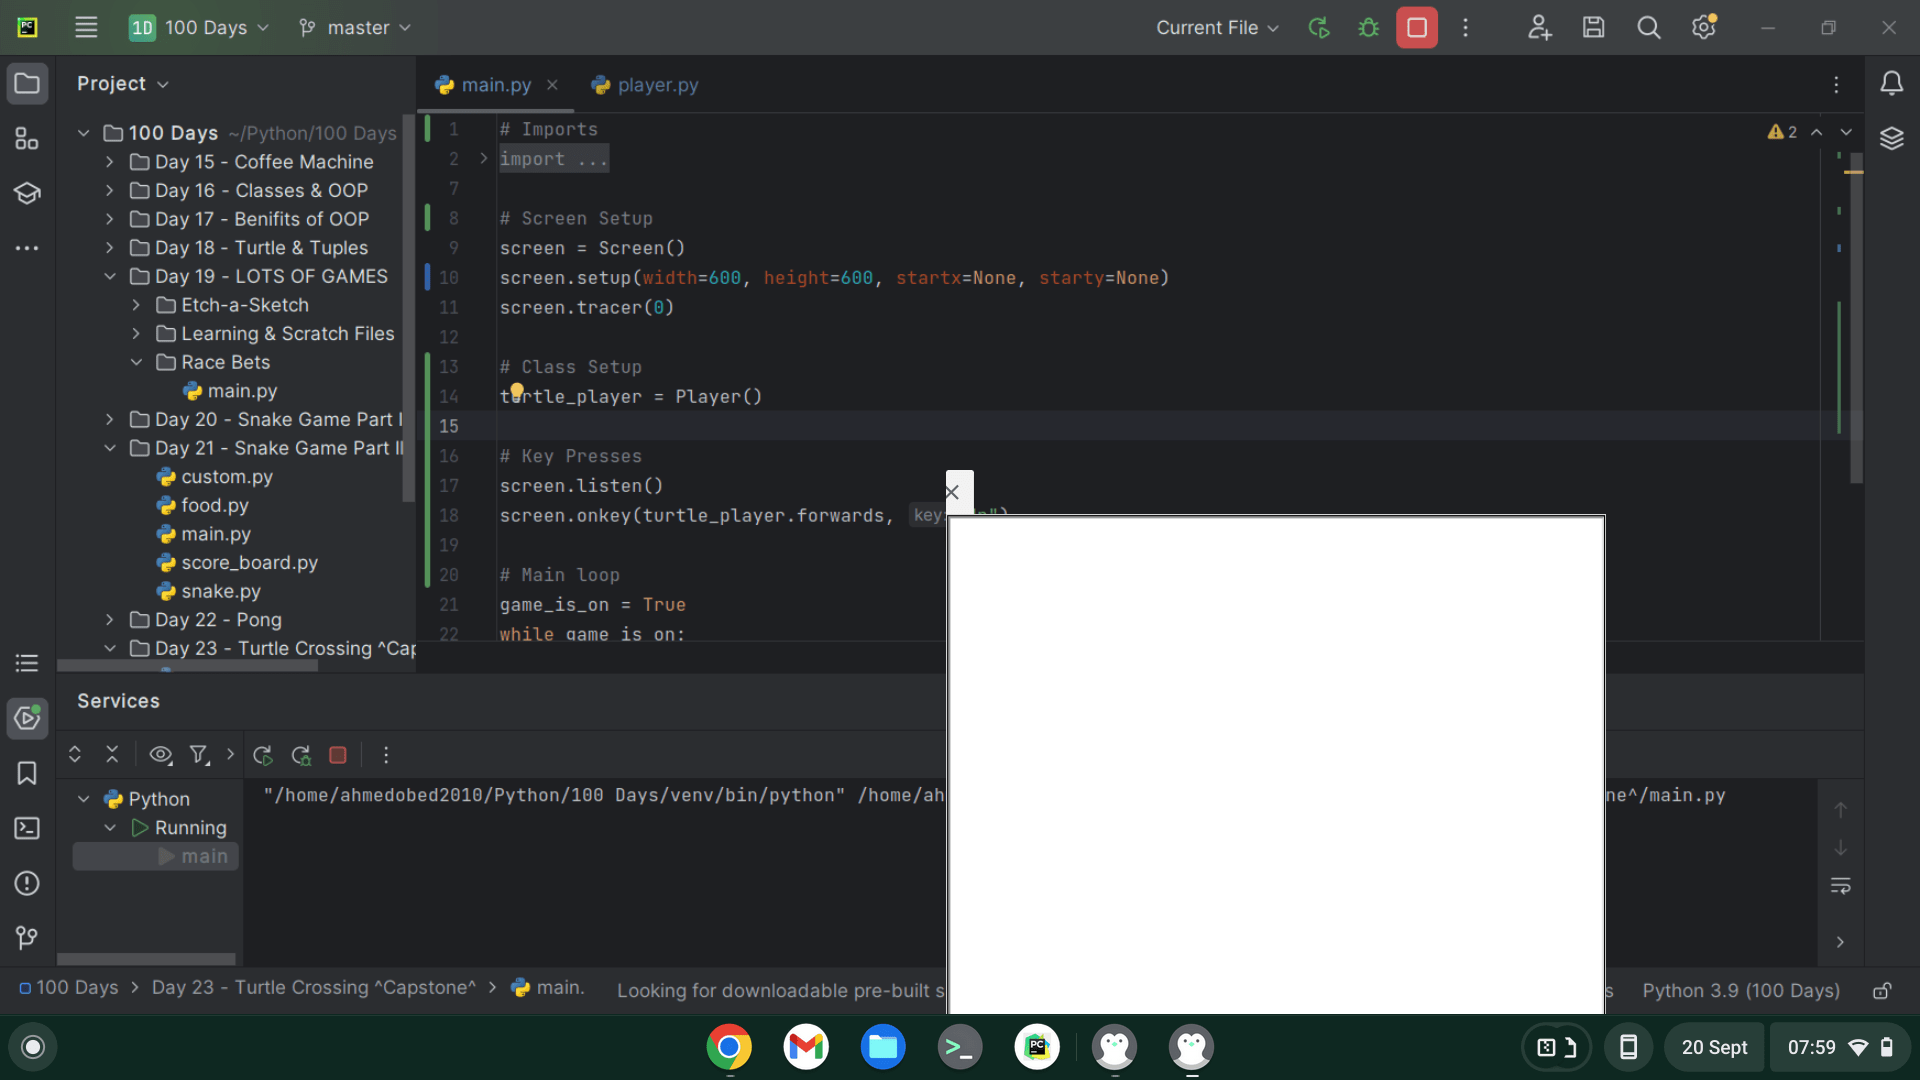
Task: Open Gmail from the shelf
Action: click(806, 1047)
